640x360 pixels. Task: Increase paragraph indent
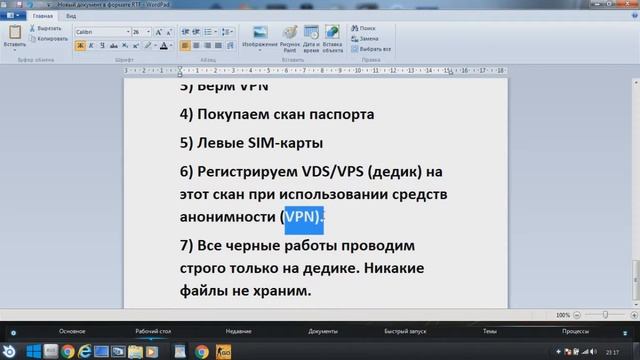click(x=196, y=32)
